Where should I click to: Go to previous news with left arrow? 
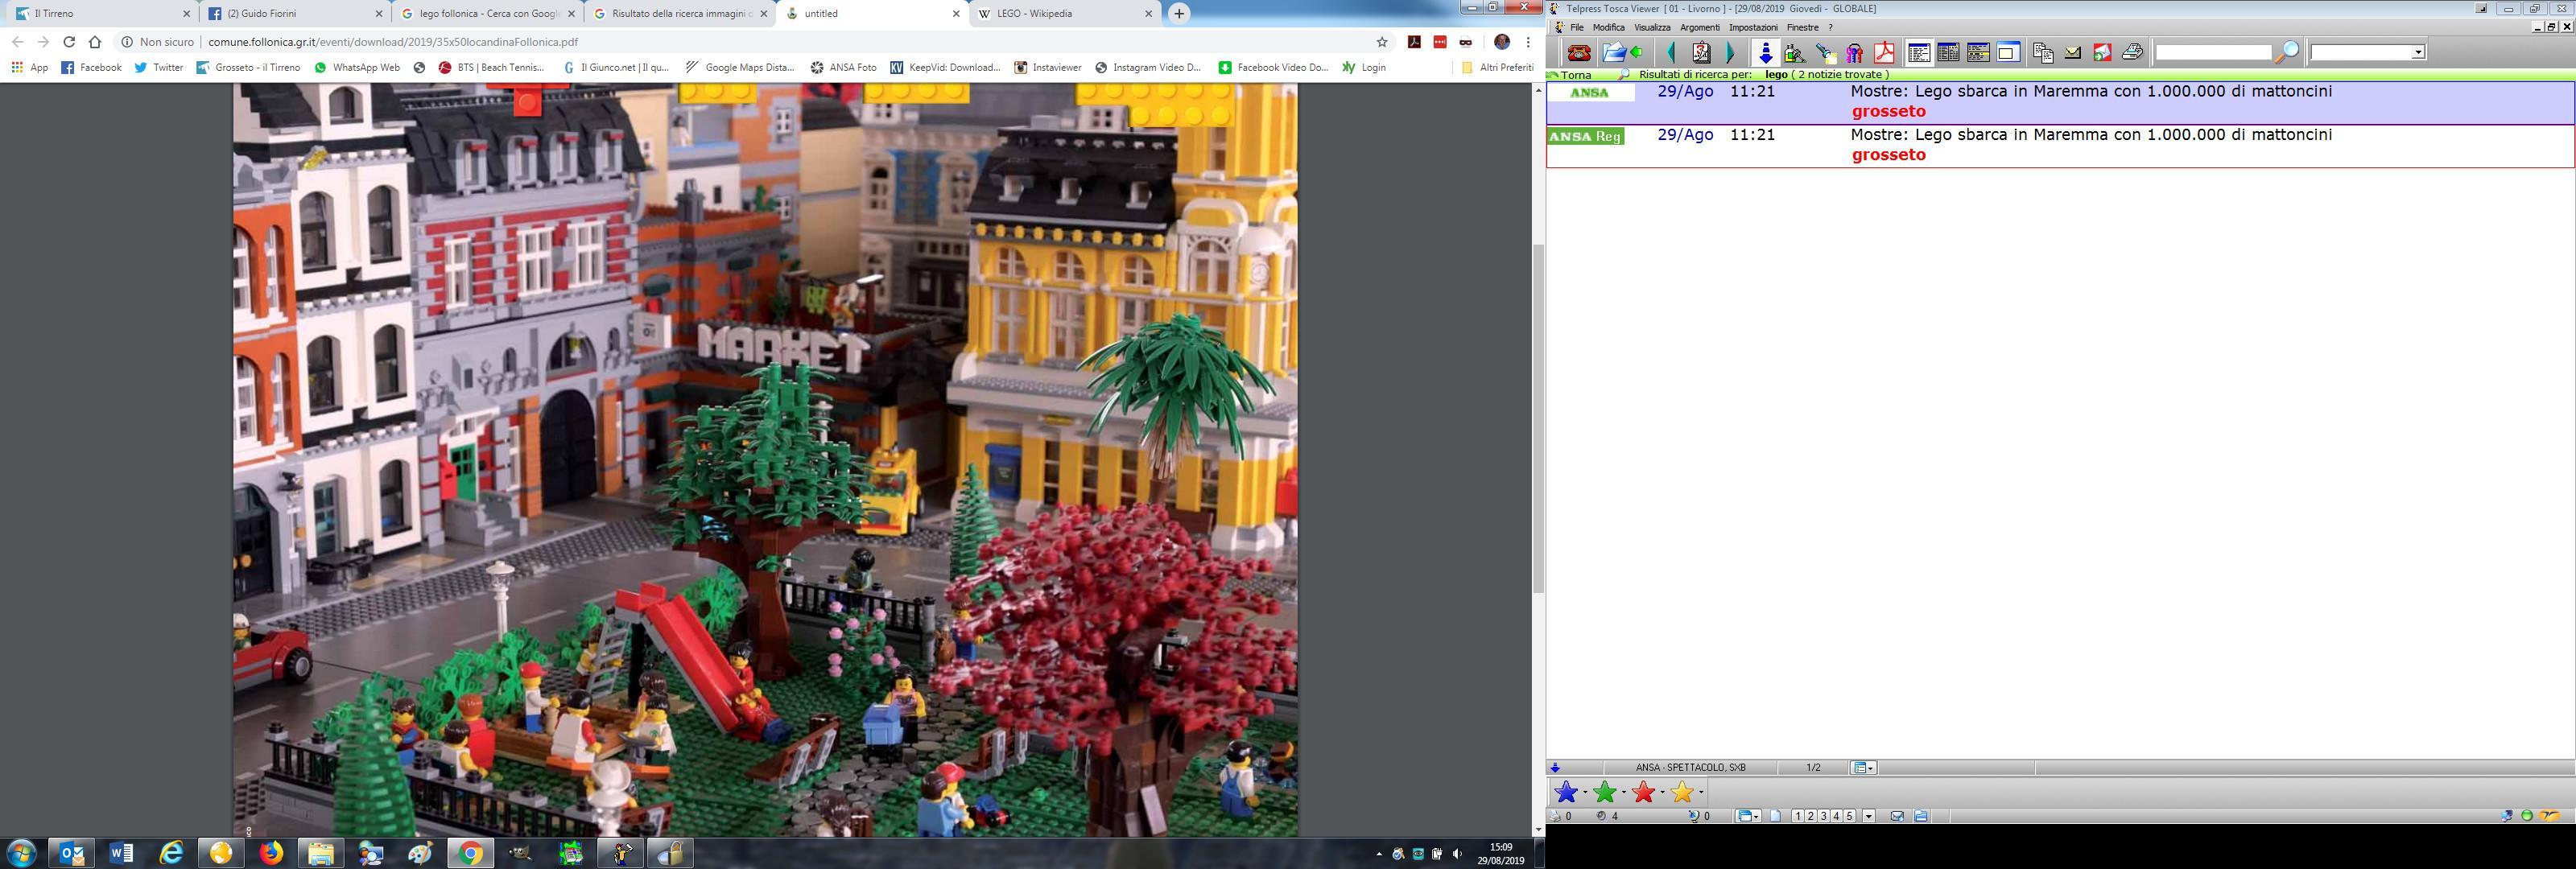click(x=1670, y=52)
